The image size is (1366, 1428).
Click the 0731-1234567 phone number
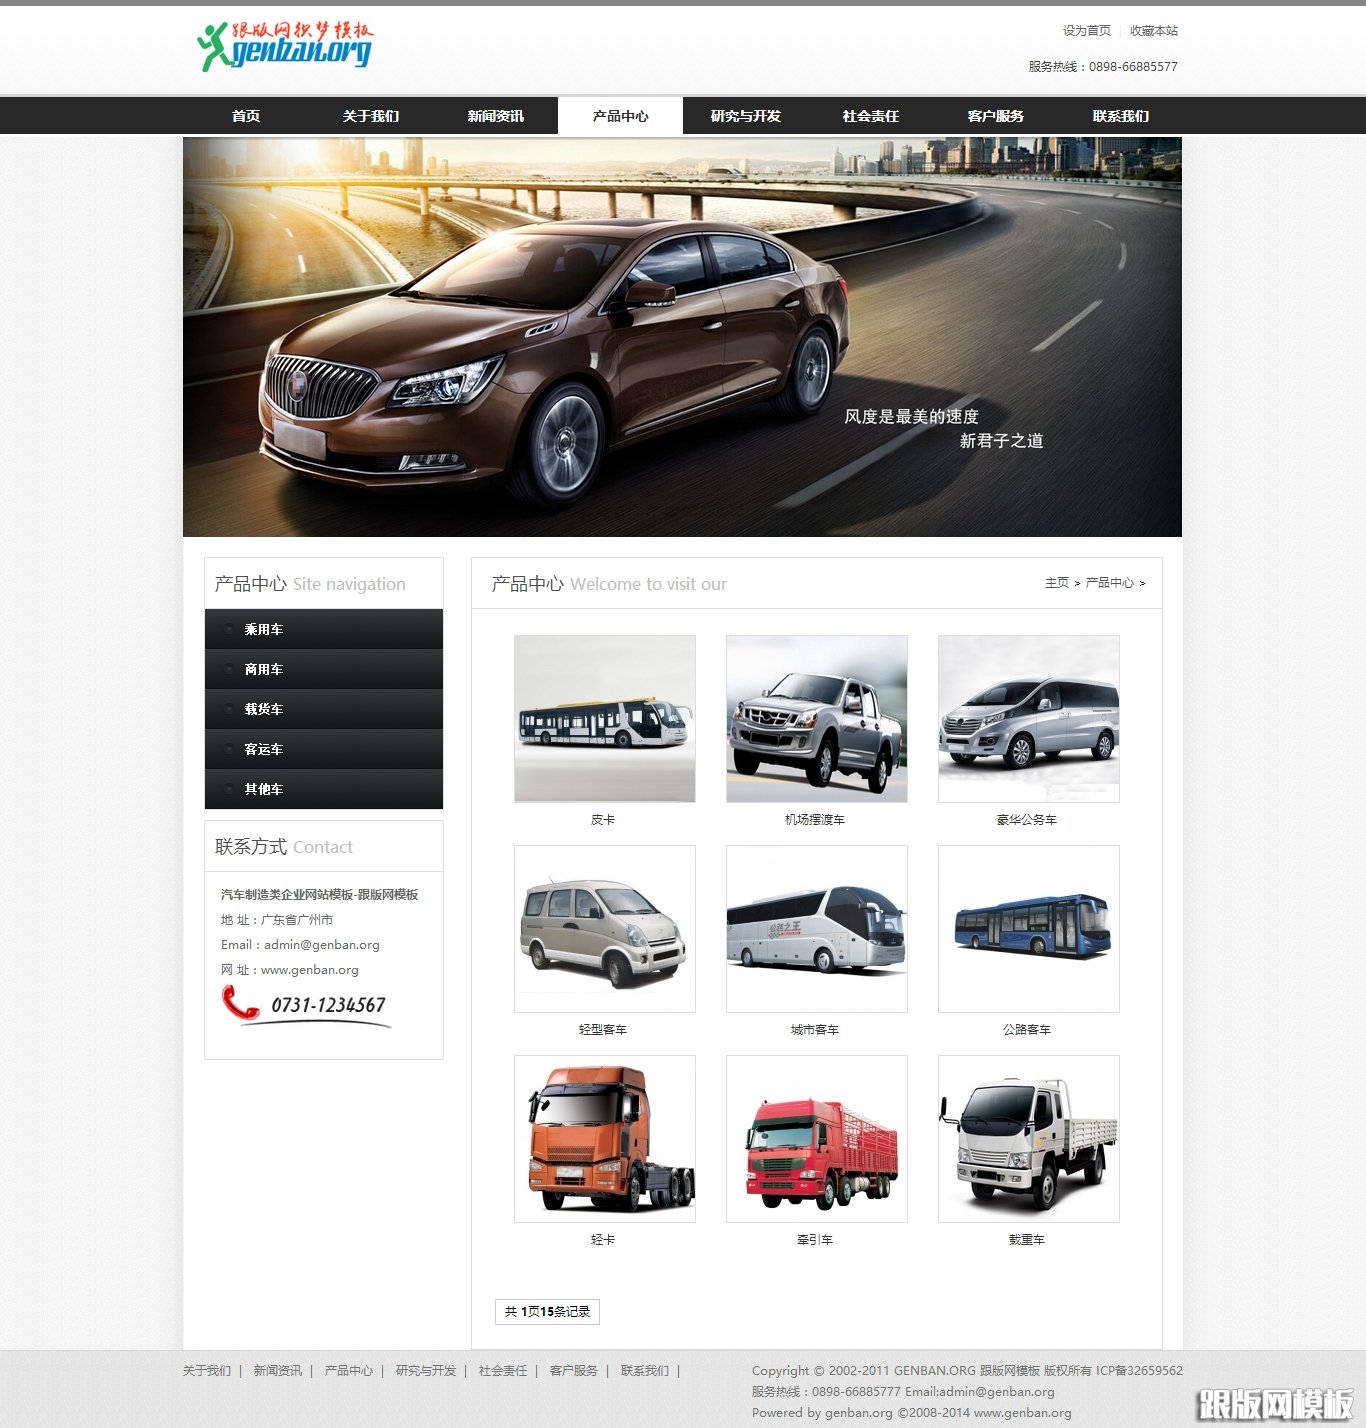[328, 1005]
